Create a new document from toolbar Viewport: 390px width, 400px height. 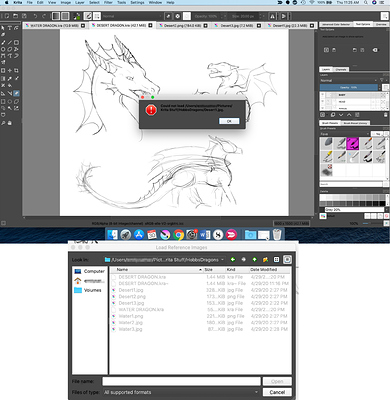point(6,16)
